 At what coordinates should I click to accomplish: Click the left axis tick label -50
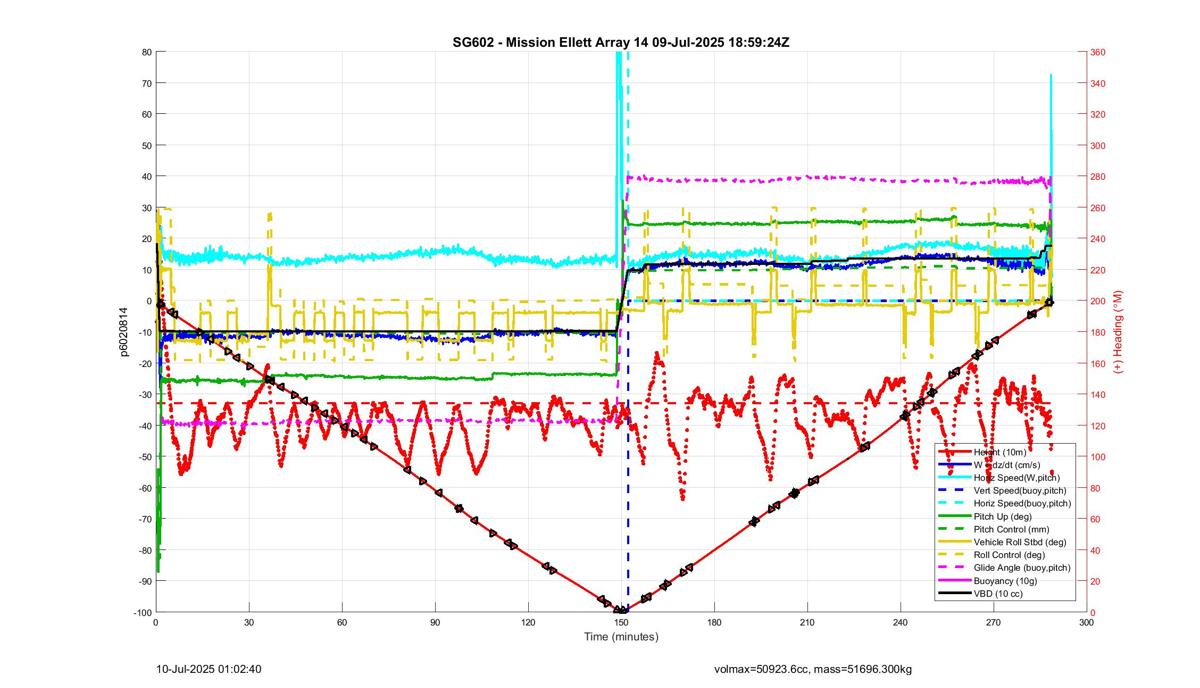[x=144, y=457]
